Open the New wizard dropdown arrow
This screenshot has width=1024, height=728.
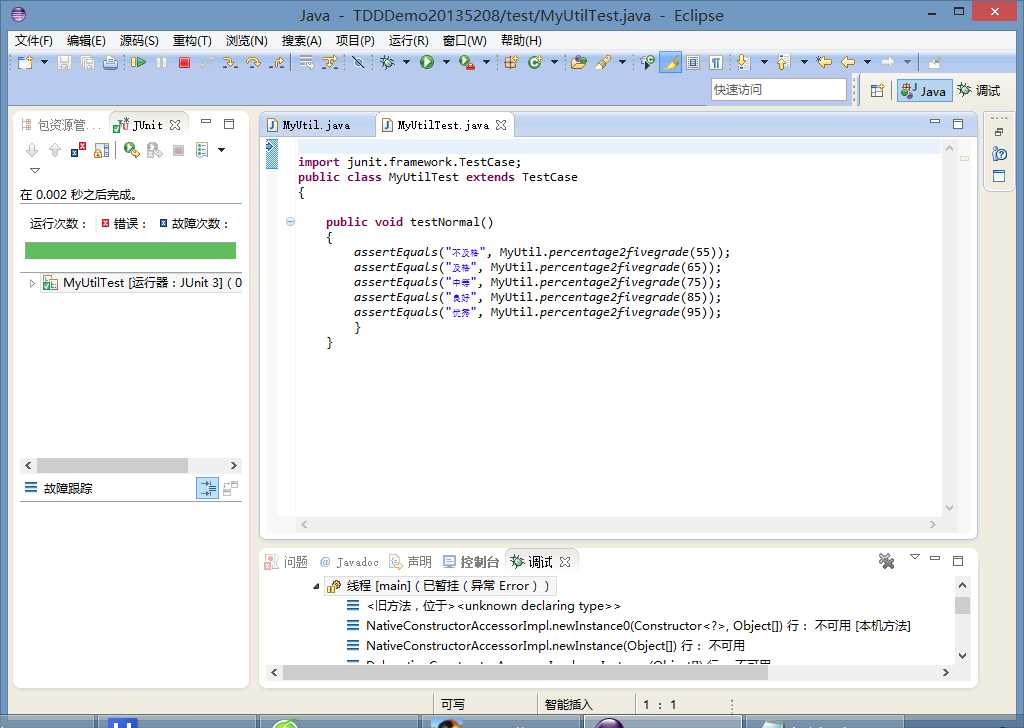[x=44, y=63]
